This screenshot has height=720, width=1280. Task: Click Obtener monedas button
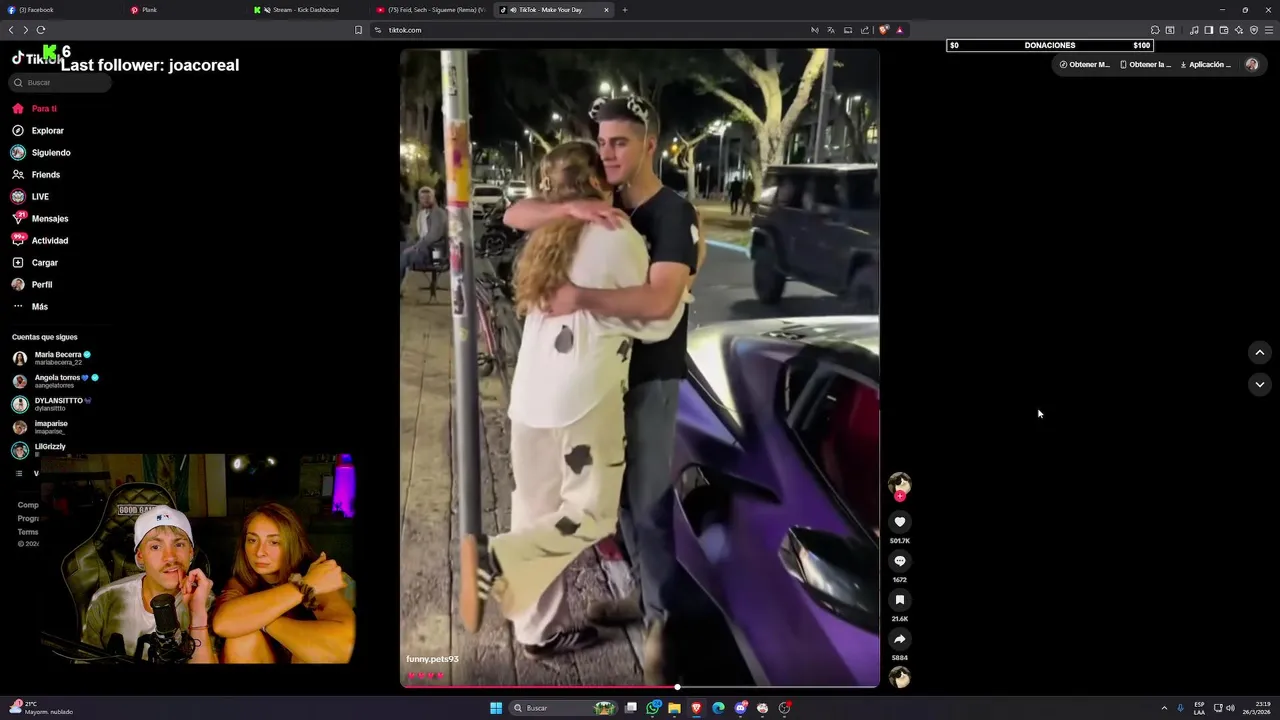(1084, 64)
